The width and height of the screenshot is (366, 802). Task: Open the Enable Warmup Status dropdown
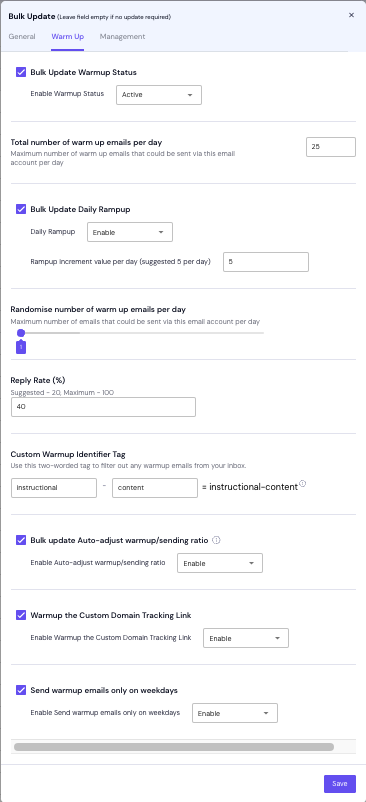[159, 95]
